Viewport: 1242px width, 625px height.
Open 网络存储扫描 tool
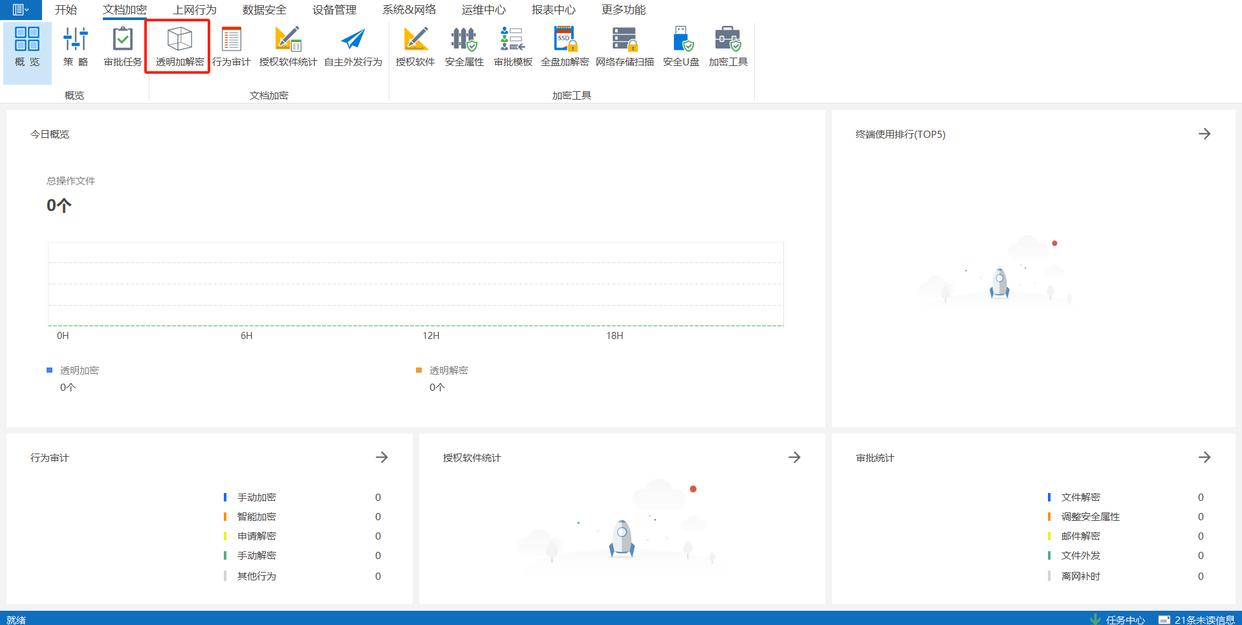[624, 47]
